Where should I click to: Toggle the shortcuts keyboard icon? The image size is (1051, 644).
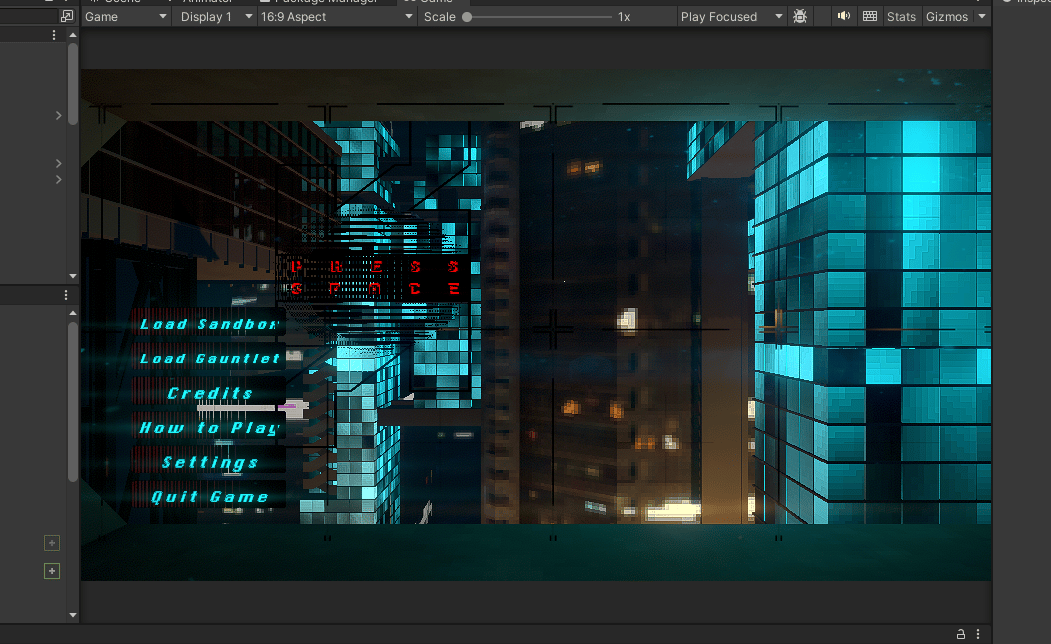869,16
